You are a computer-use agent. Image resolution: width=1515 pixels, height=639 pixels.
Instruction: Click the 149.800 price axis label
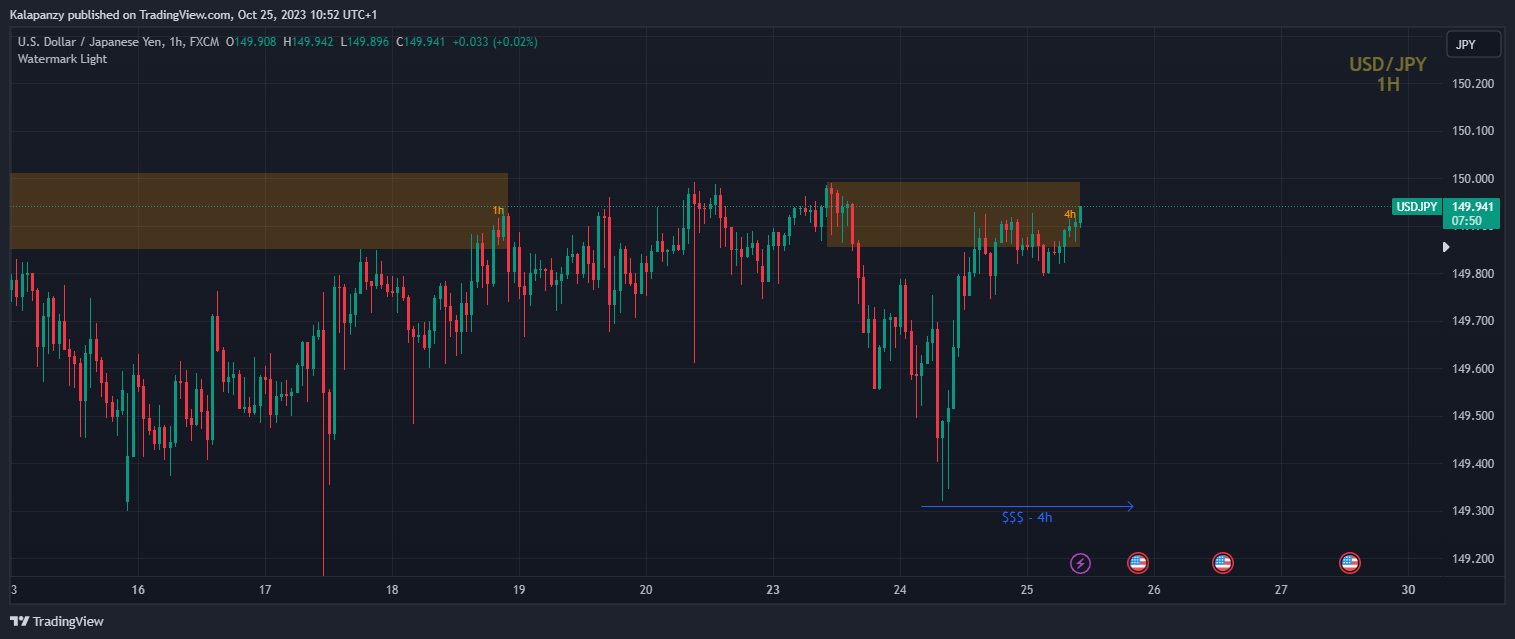pyautogui.click(x=1472, y=274)
